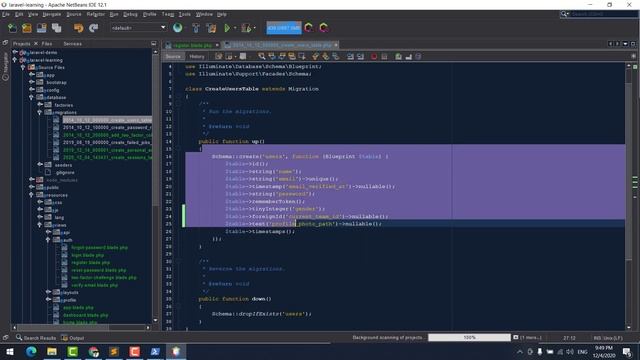Toggle Highlight Search in editor toolbar
This screenshot has height=360, width=640.
292,56
